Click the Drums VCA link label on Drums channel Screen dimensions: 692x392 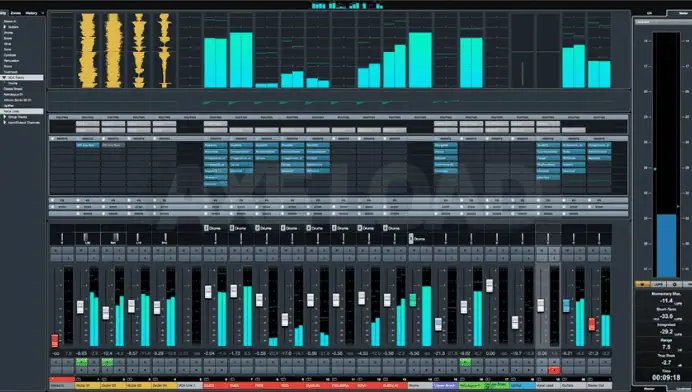click(x=417, y=239)
